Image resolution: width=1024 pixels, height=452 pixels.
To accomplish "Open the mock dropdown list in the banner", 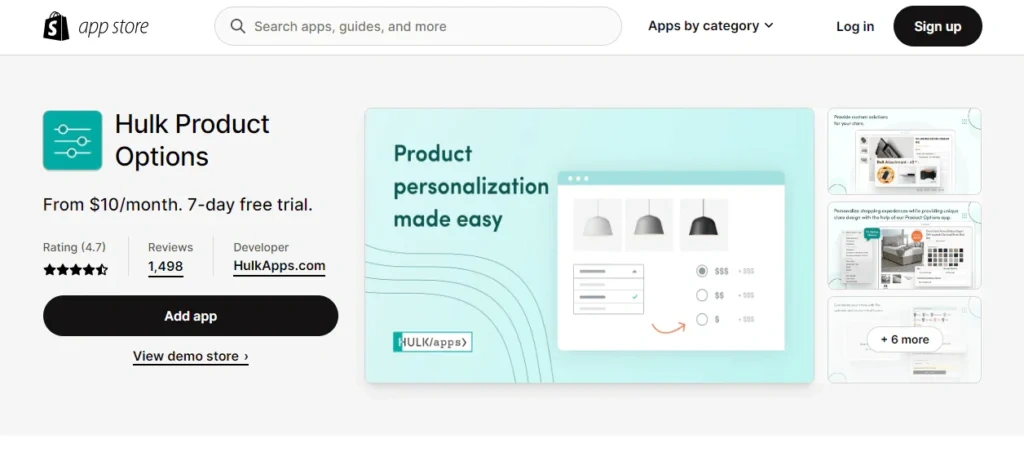I will [x=608, y=271].
